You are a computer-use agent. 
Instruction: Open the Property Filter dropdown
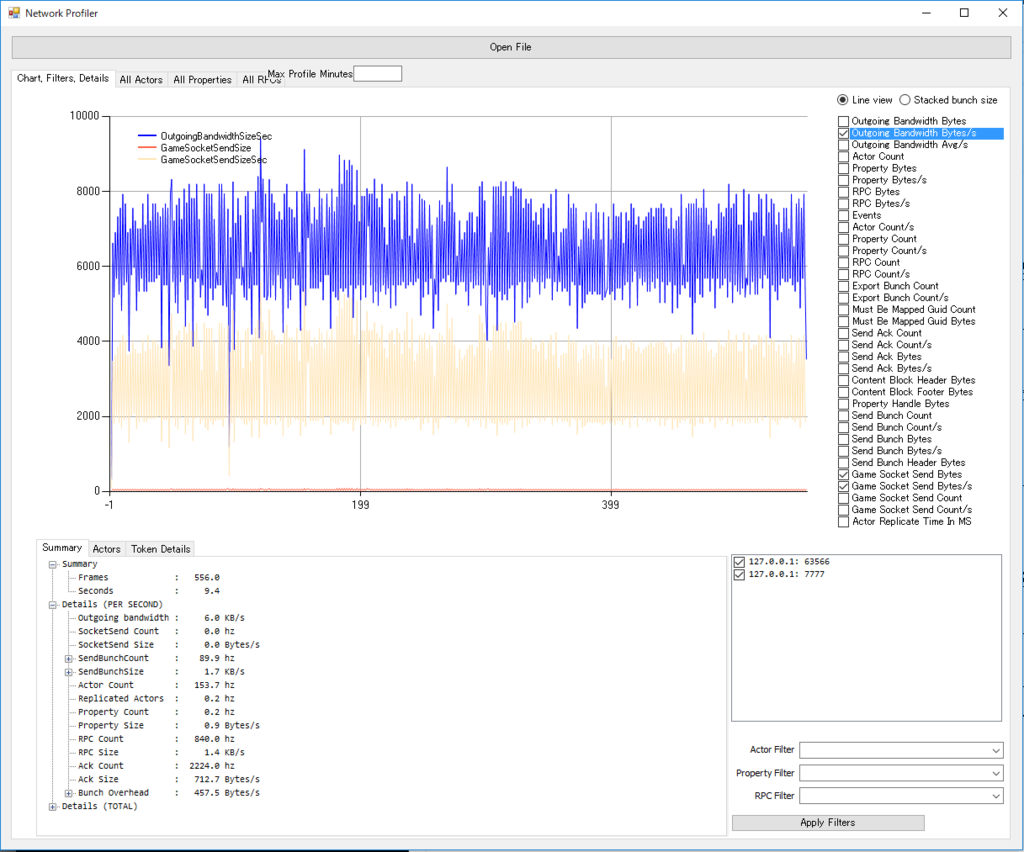point(995,773)
